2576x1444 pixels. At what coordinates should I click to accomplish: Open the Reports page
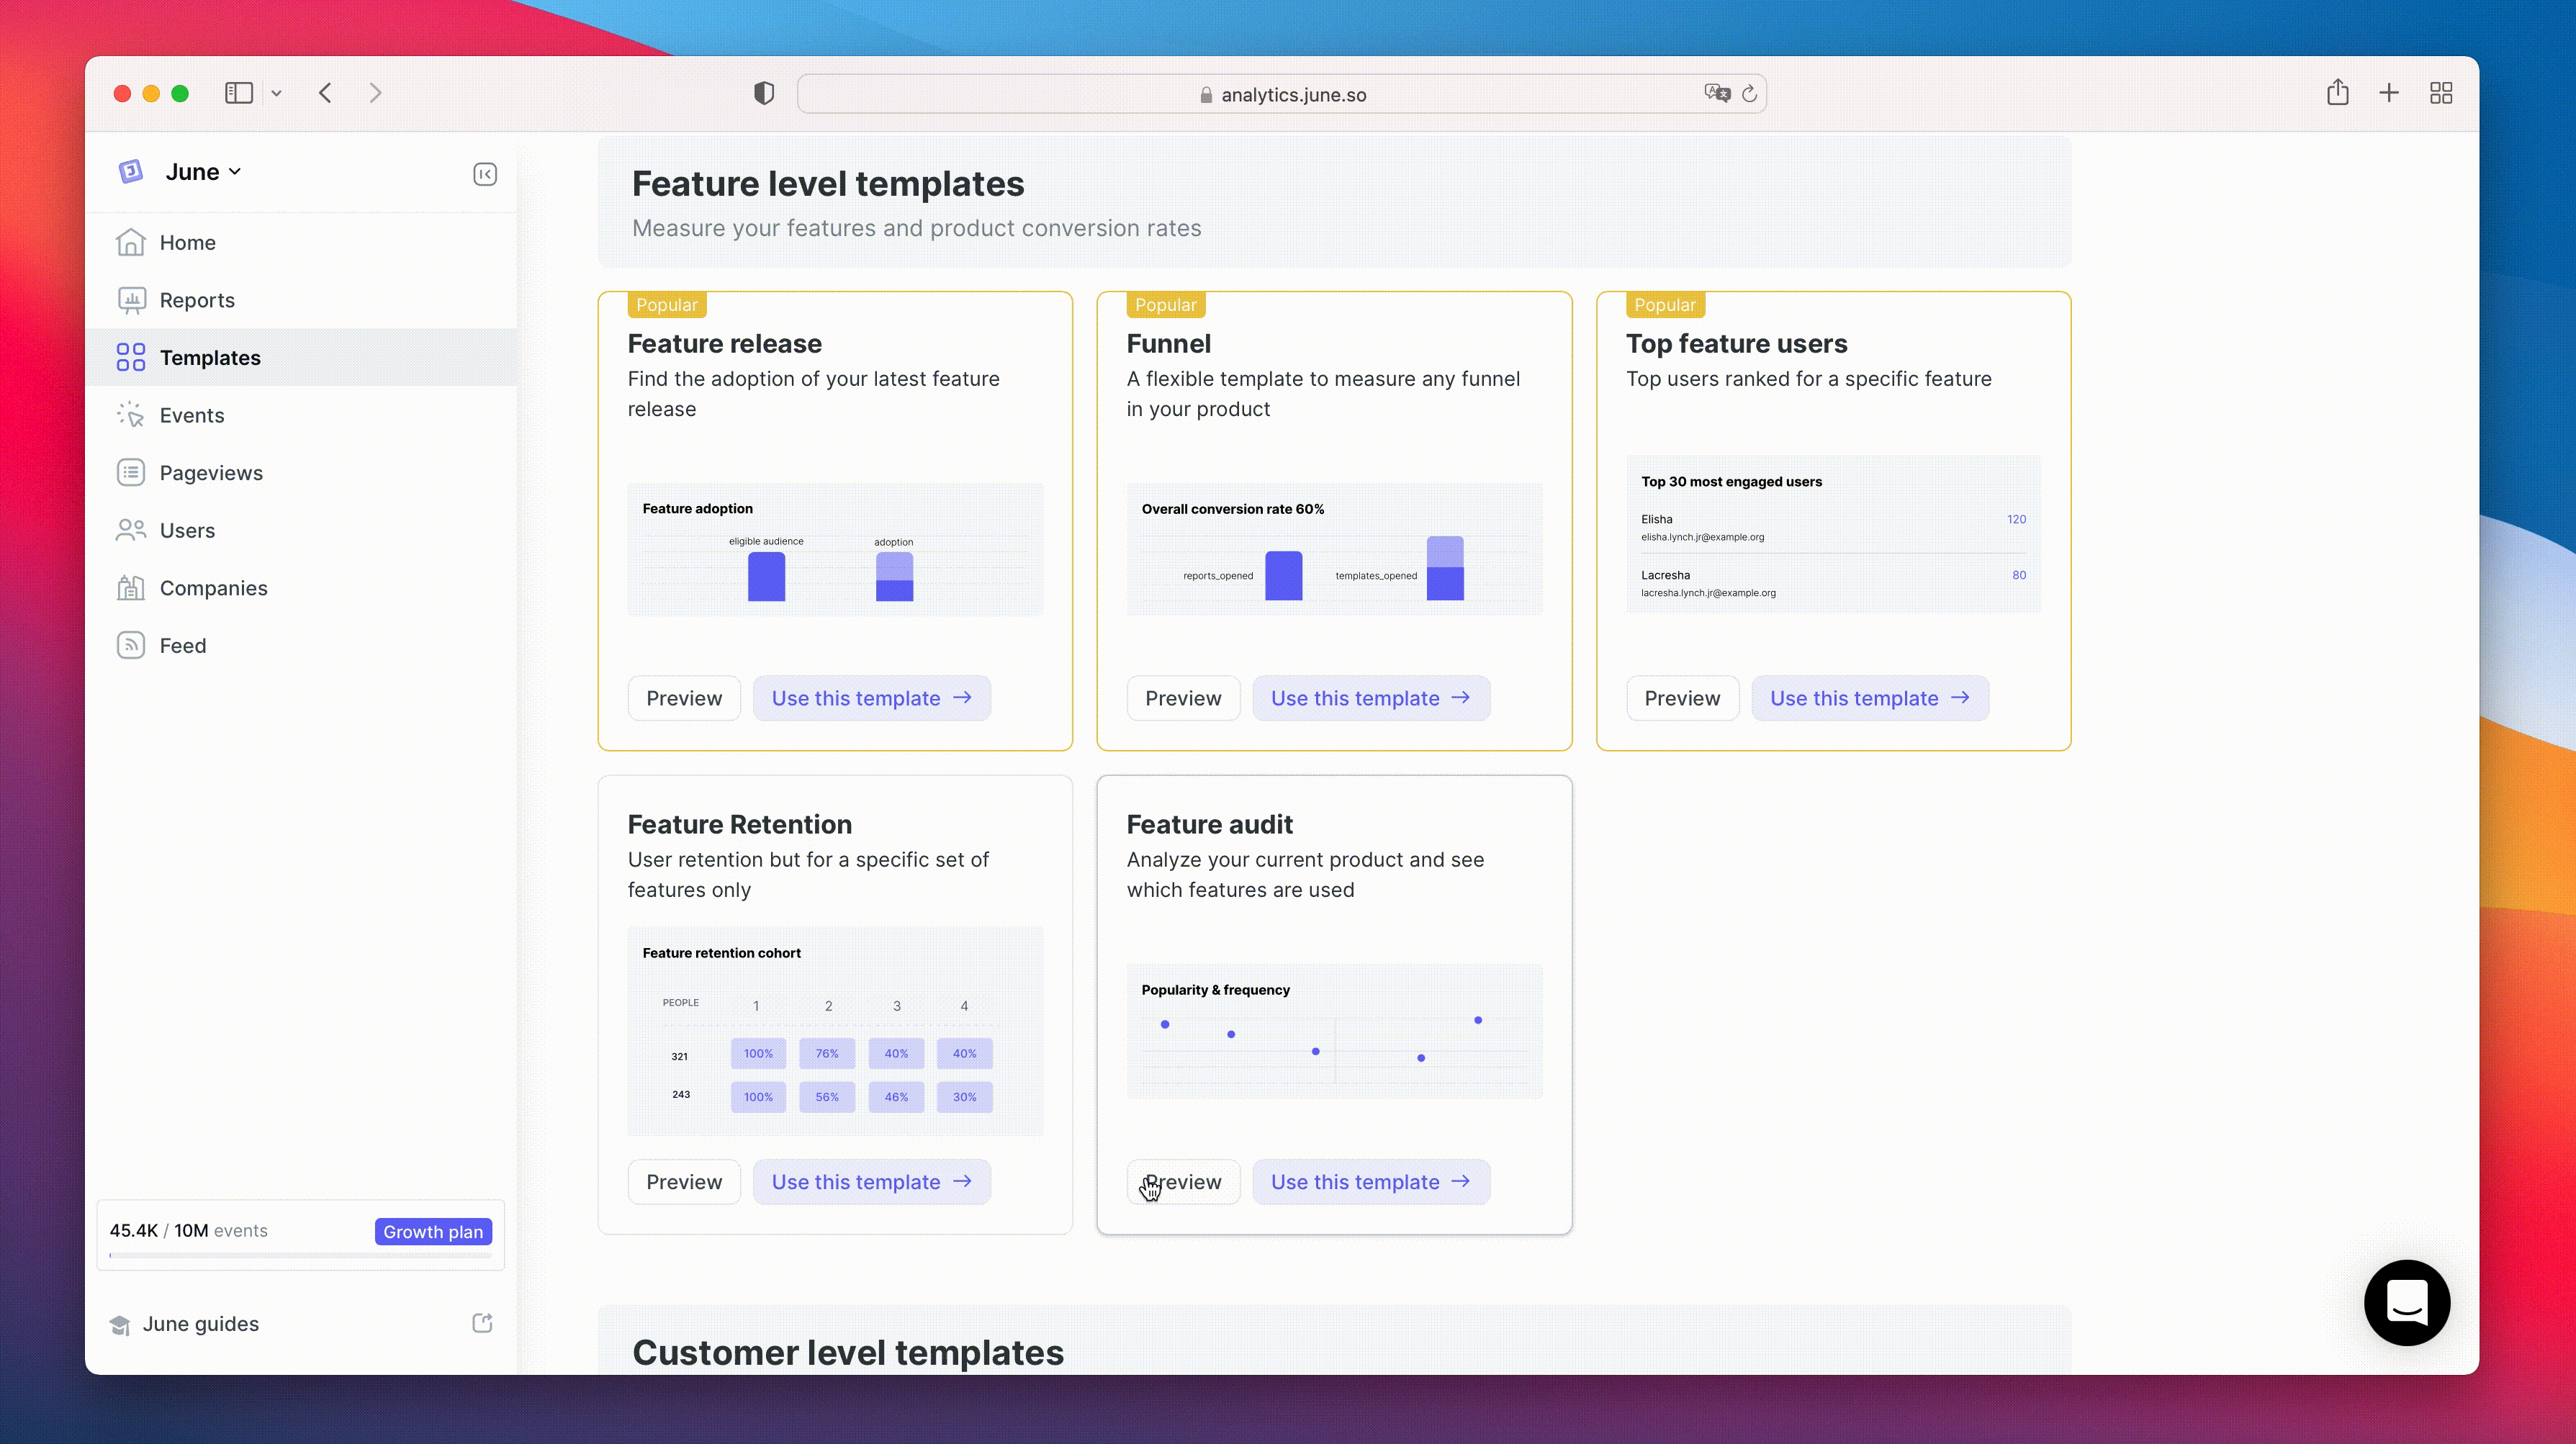(x=300, y=300)
